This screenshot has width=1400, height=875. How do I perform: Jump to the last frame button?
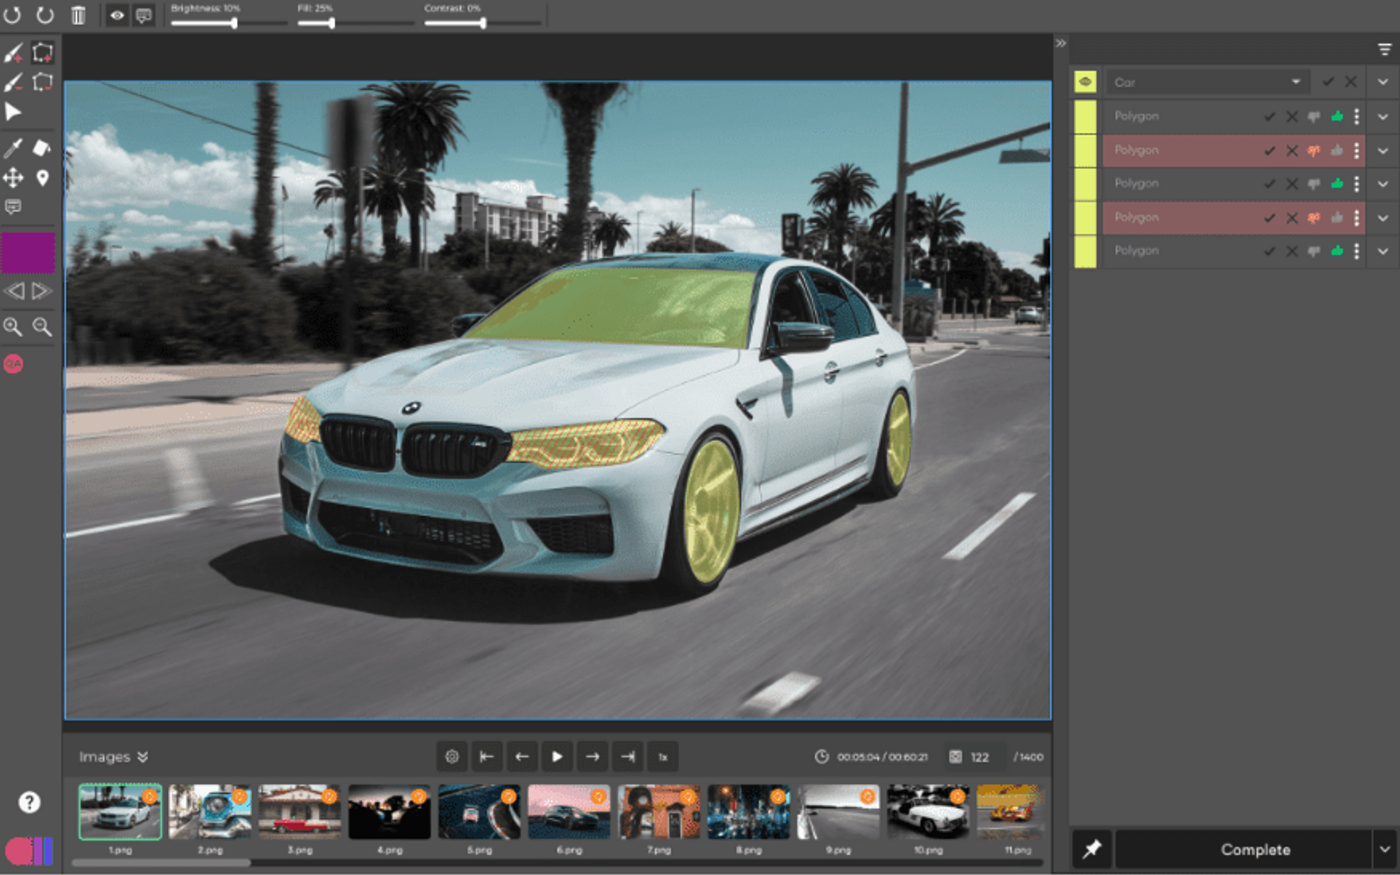point(628,757)
